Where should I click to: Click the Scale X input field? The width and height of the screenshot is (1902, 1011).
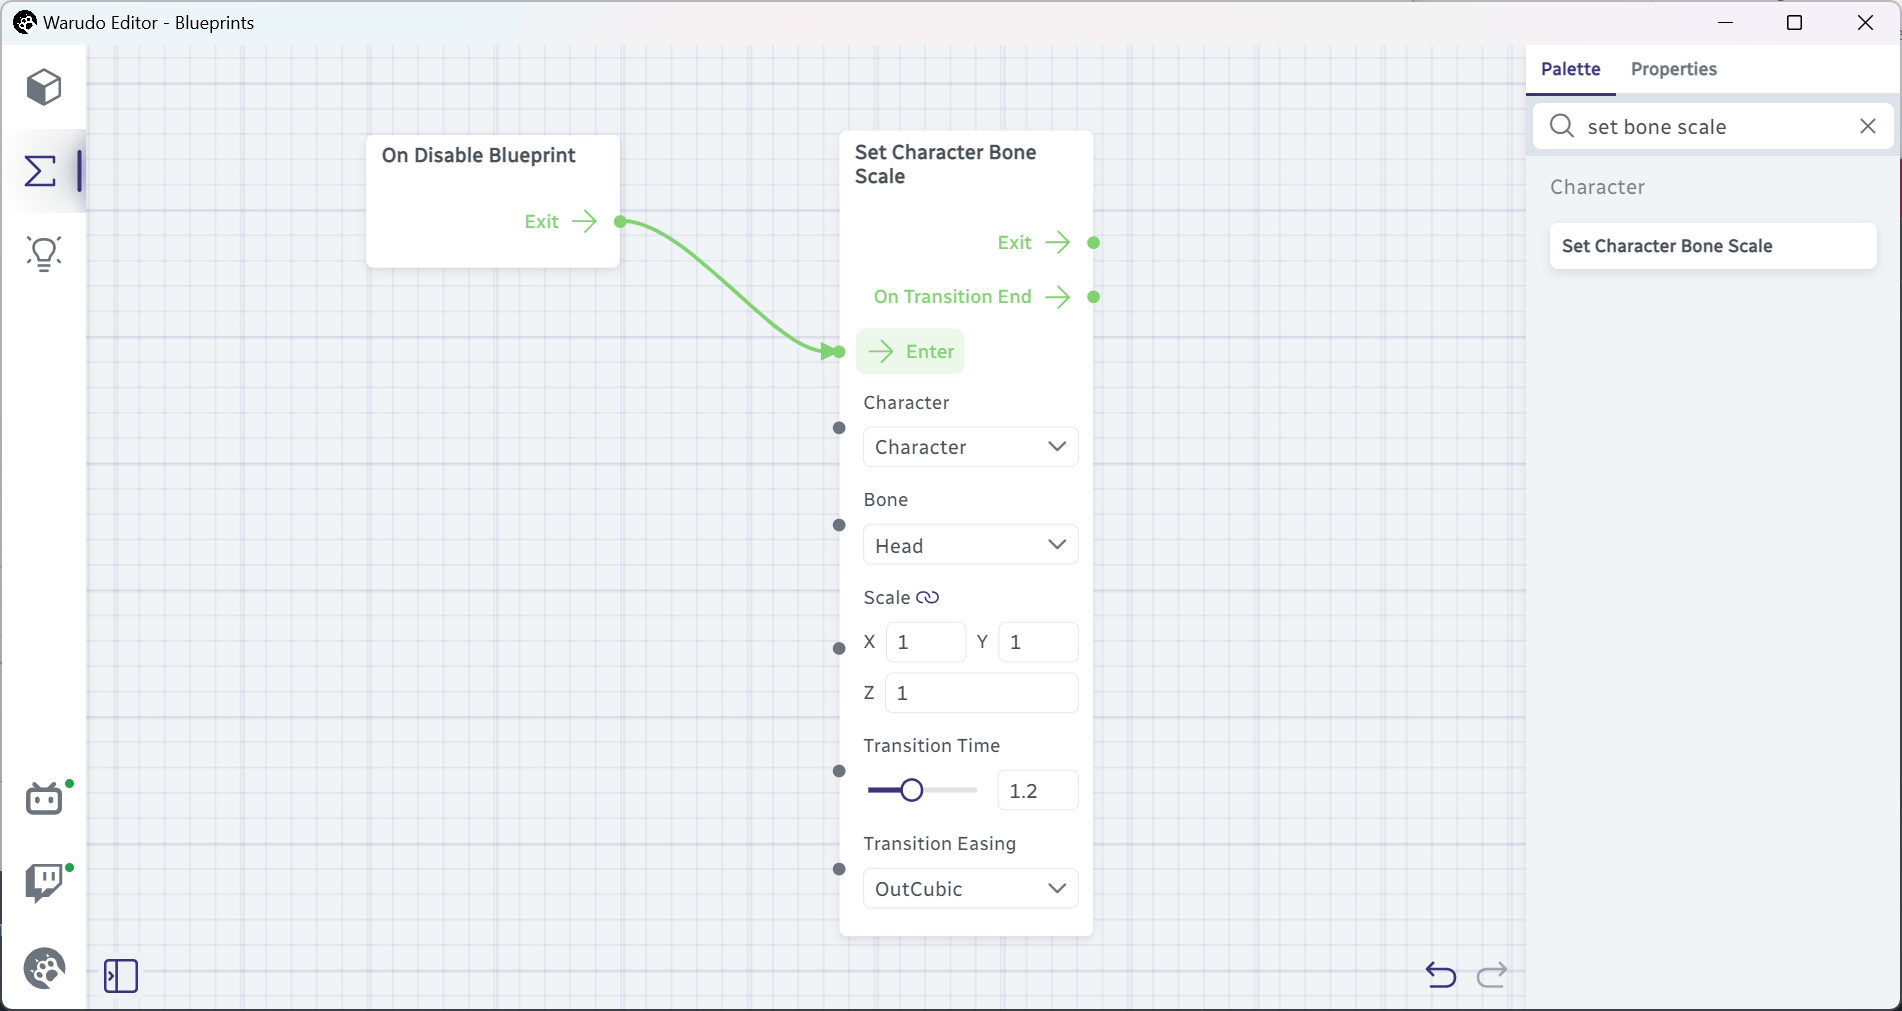point(926,642)
